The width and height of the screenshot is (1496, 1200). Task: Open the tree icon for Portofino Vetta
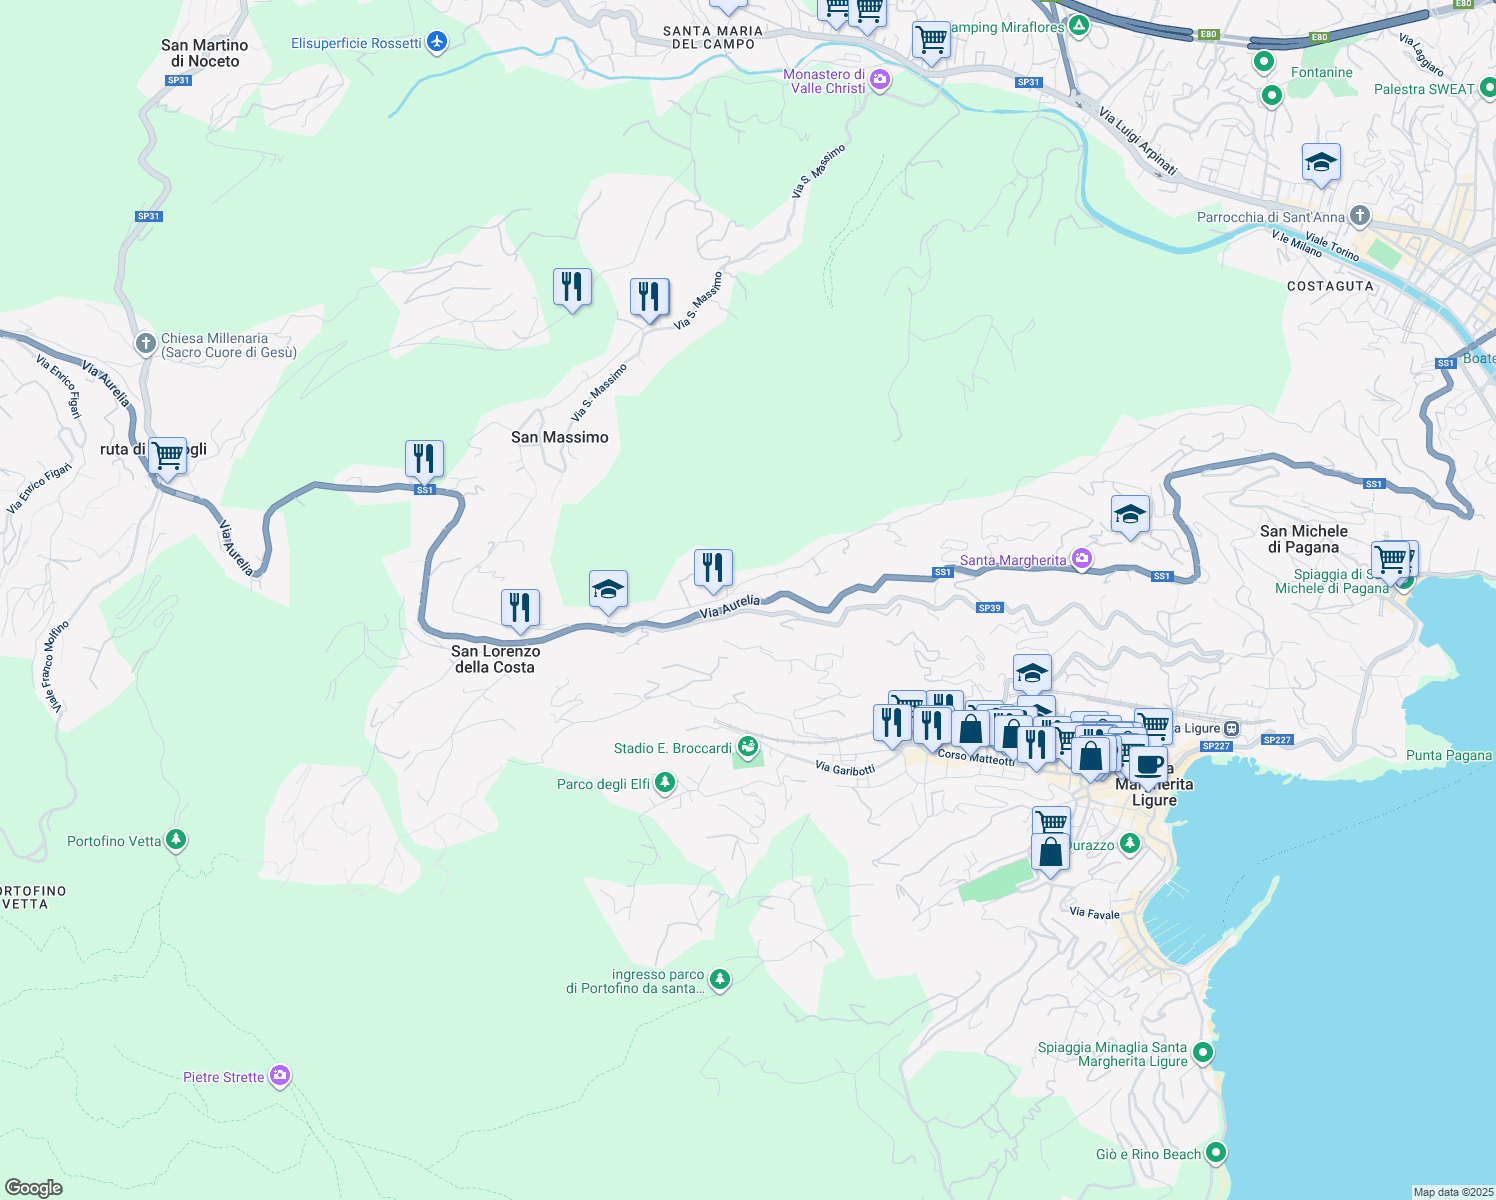pos(175,841)
